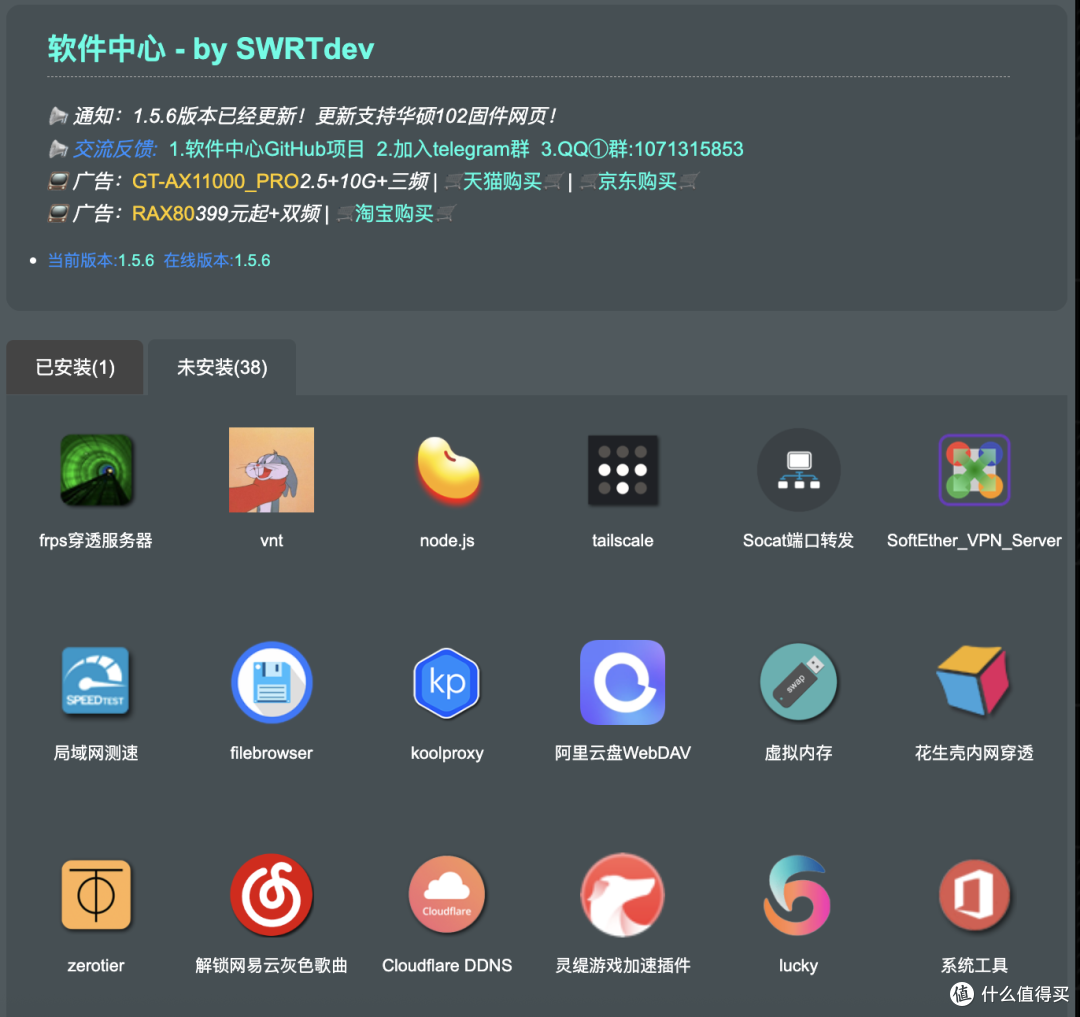Screen dimensions: 1080x1017
Task: Open the 天猫购买 shopping link
Action: (503, 181)
